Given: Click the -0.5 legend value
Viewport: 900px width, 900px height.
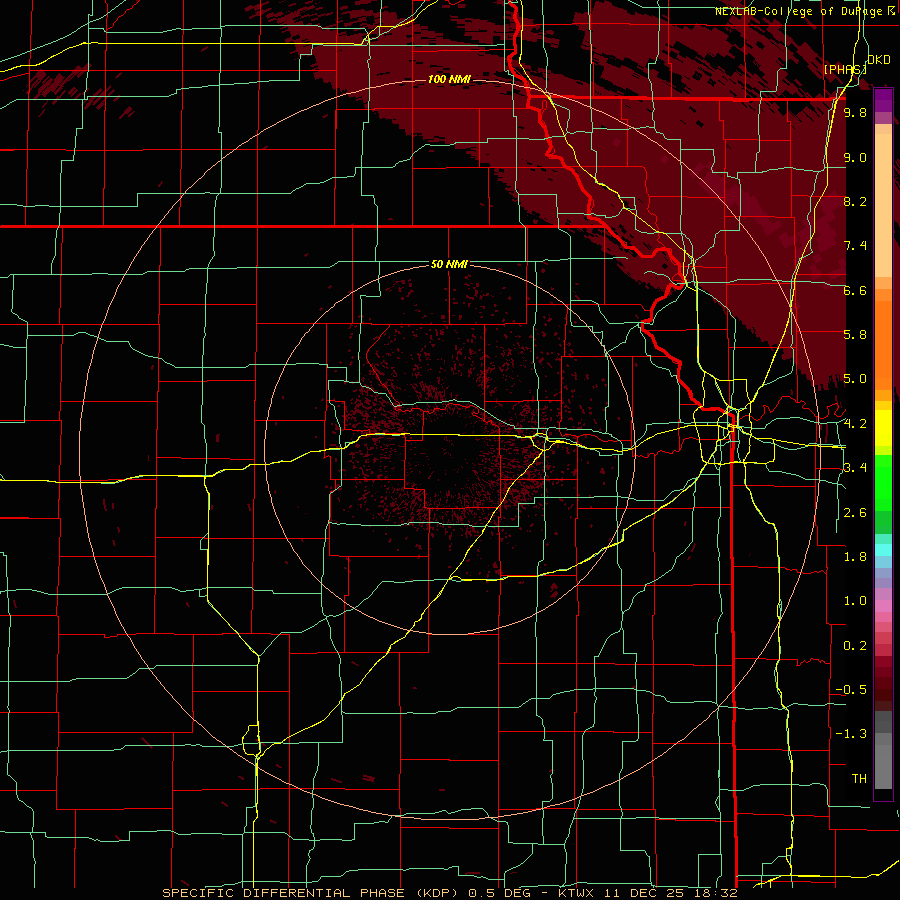Looking at the screenshot, I should 851,690.
